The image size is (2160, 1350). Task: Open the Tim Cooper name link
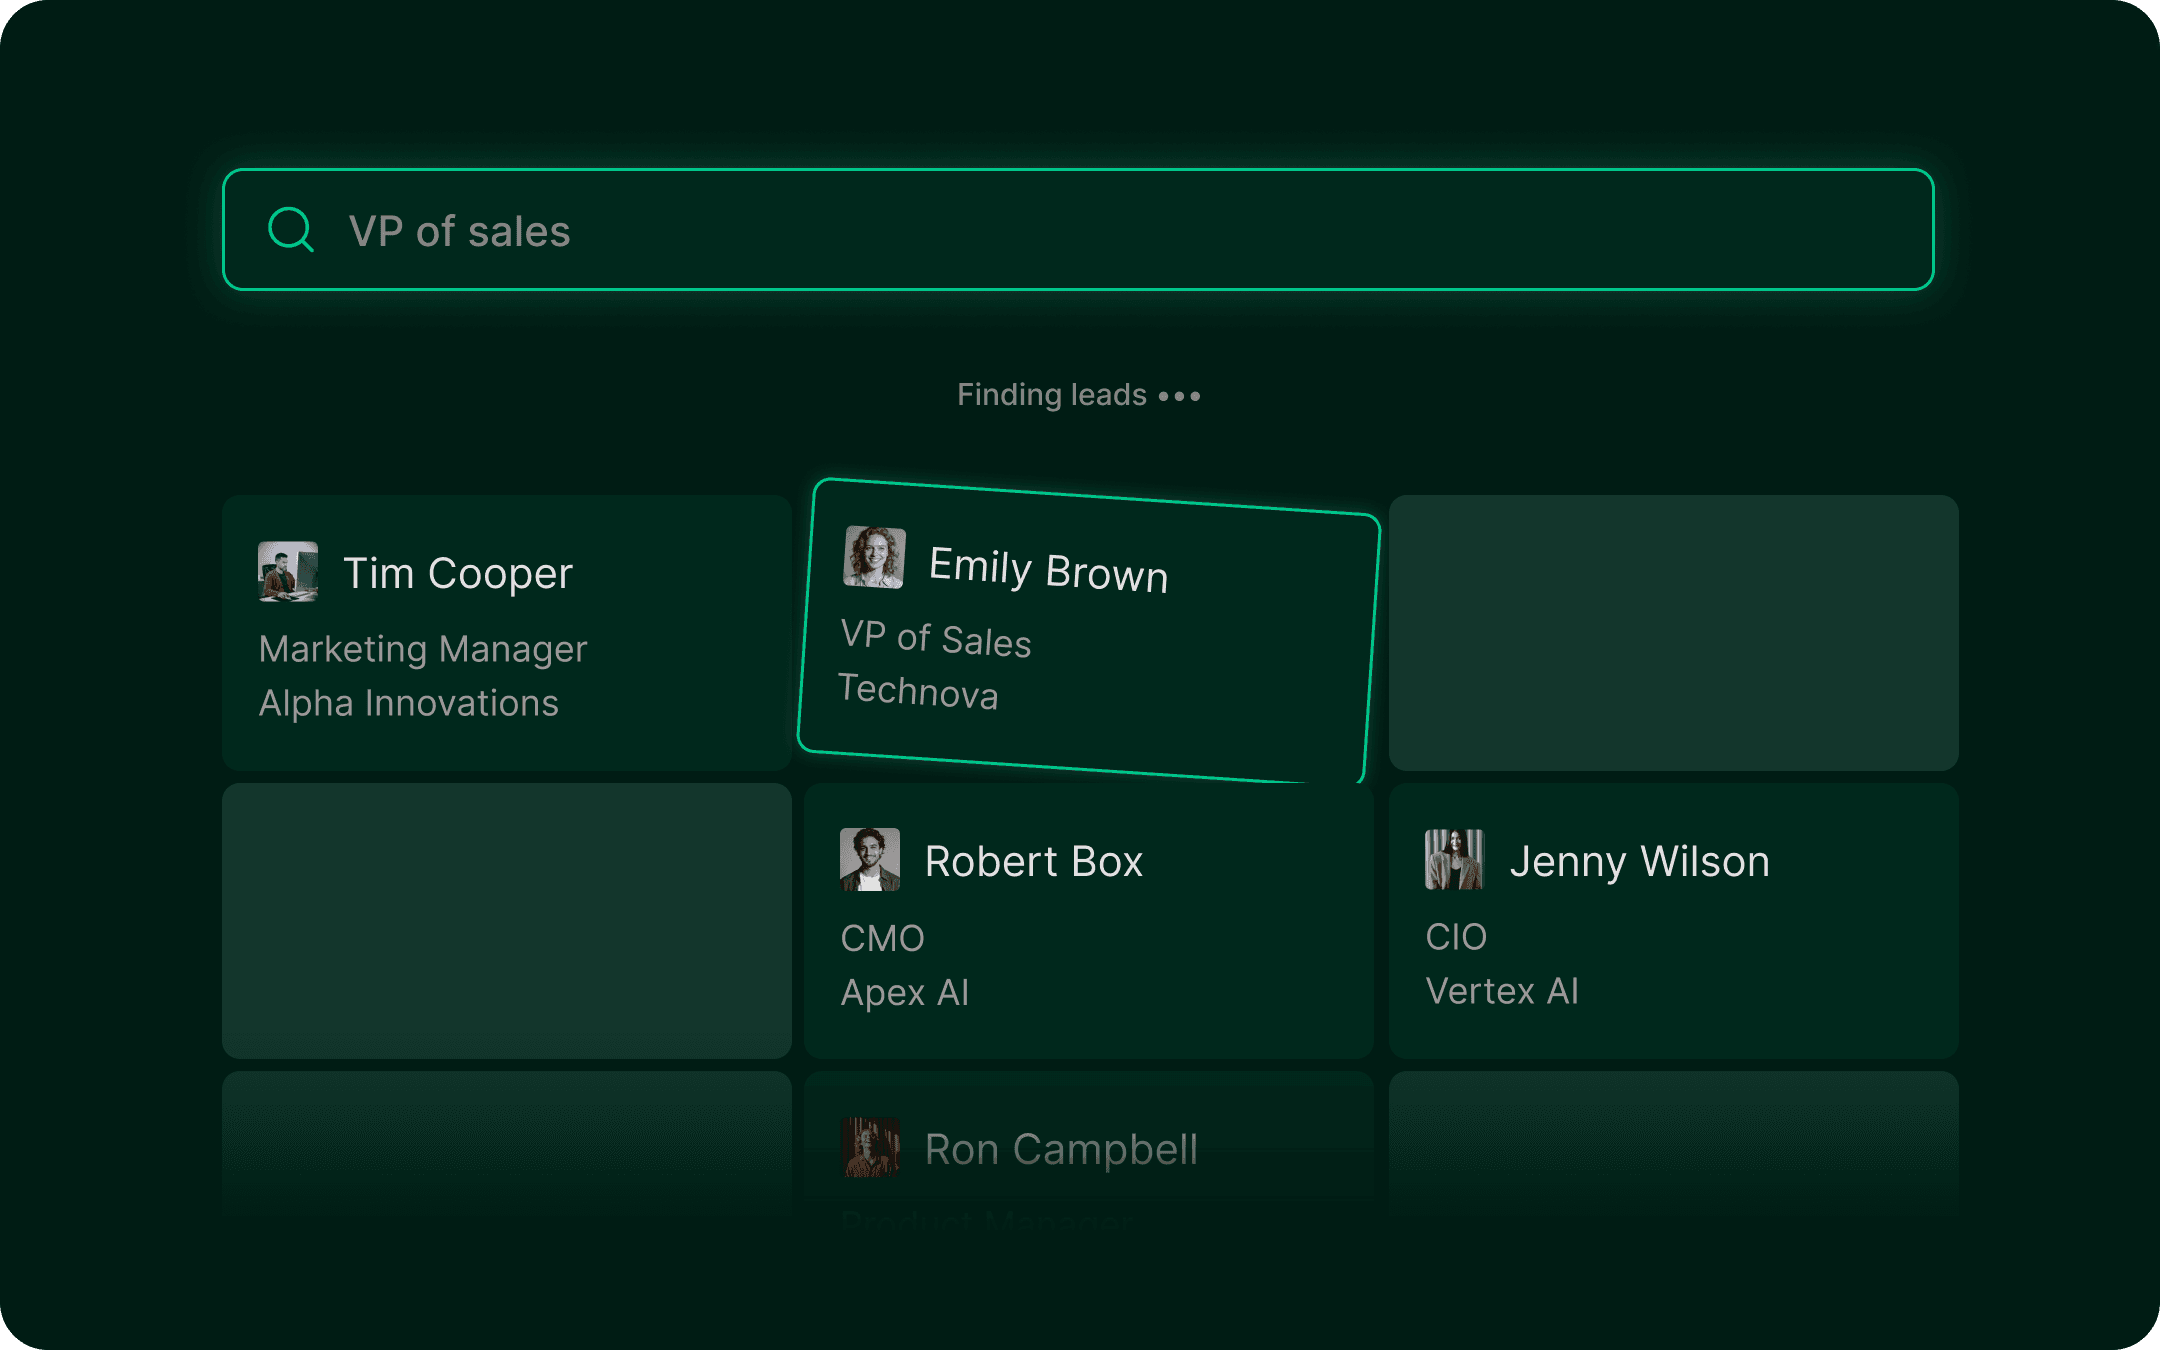458,574
